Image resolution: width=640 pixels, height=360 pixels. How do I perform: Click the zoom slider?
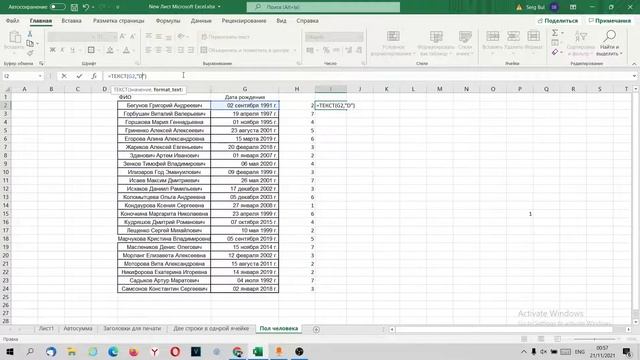pos(595,339)
